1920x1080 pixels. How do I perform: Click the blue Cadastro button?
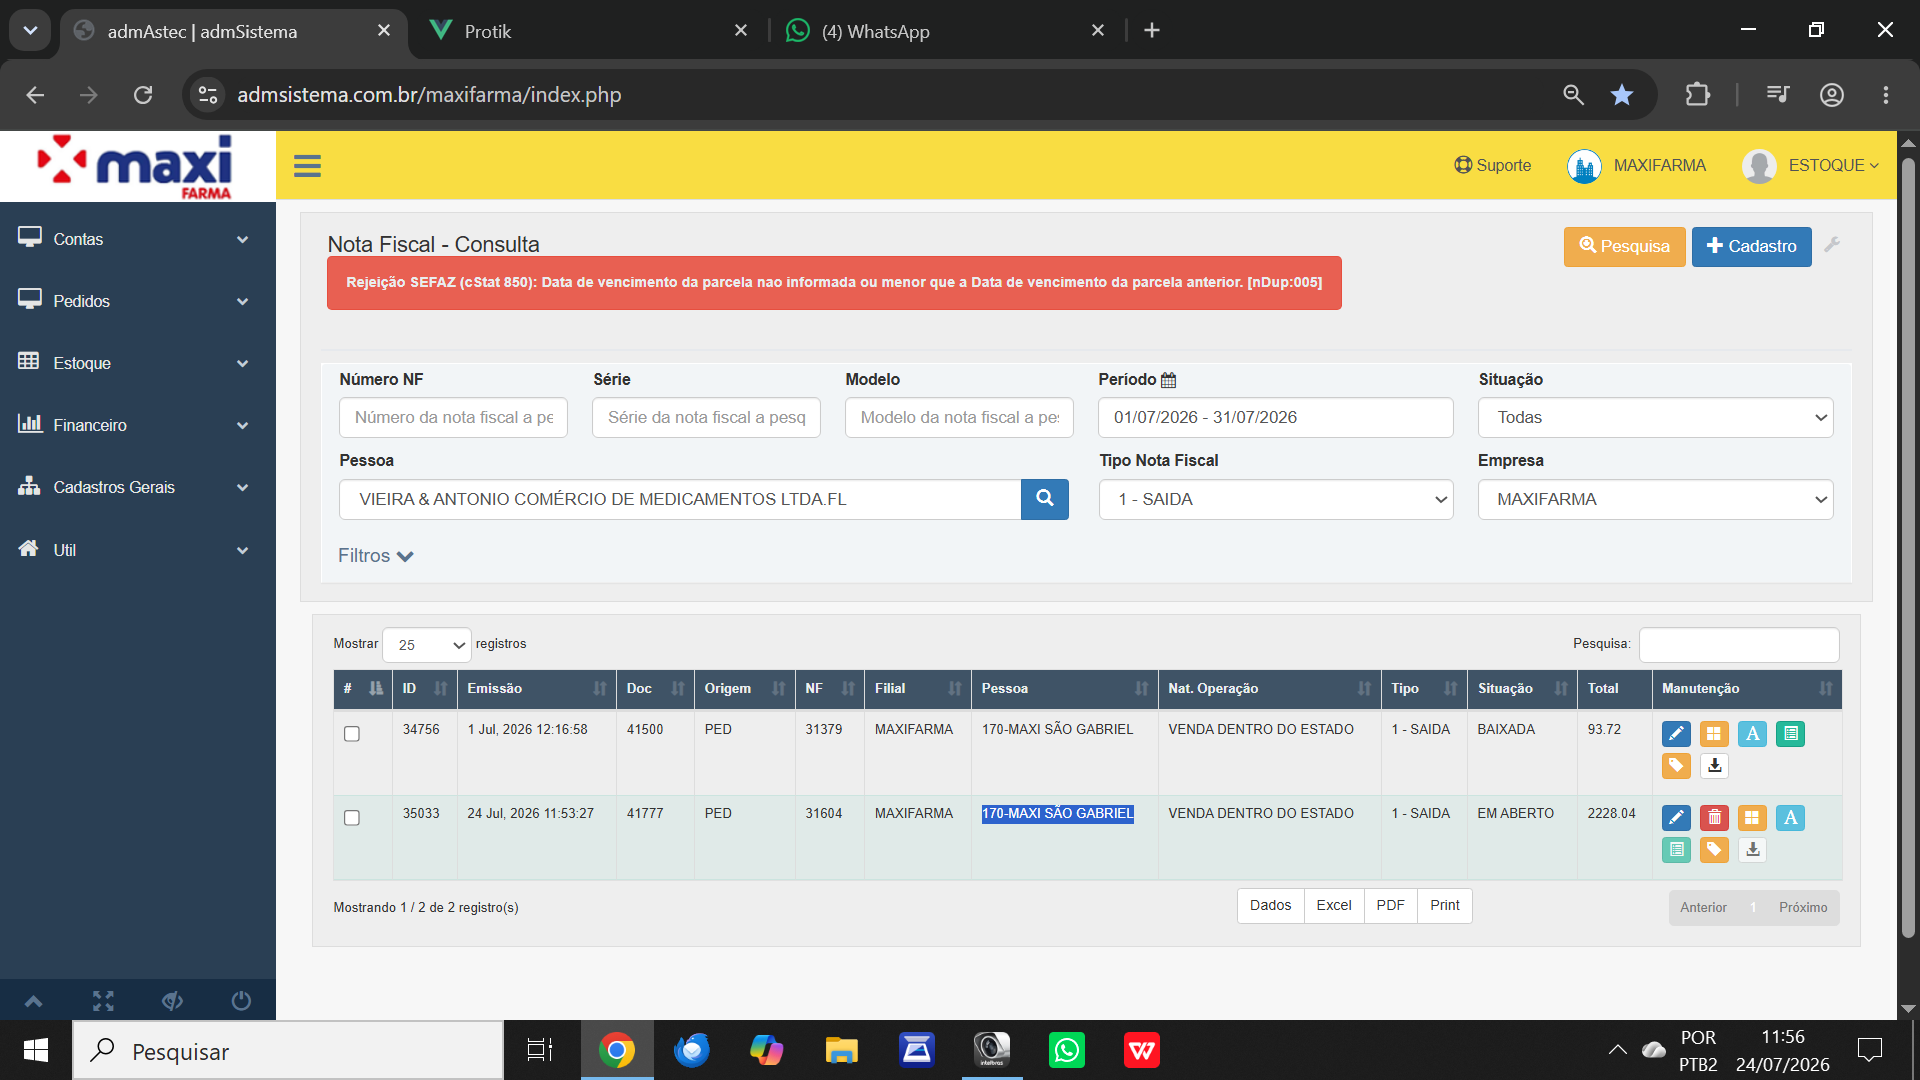(1751, 246)
